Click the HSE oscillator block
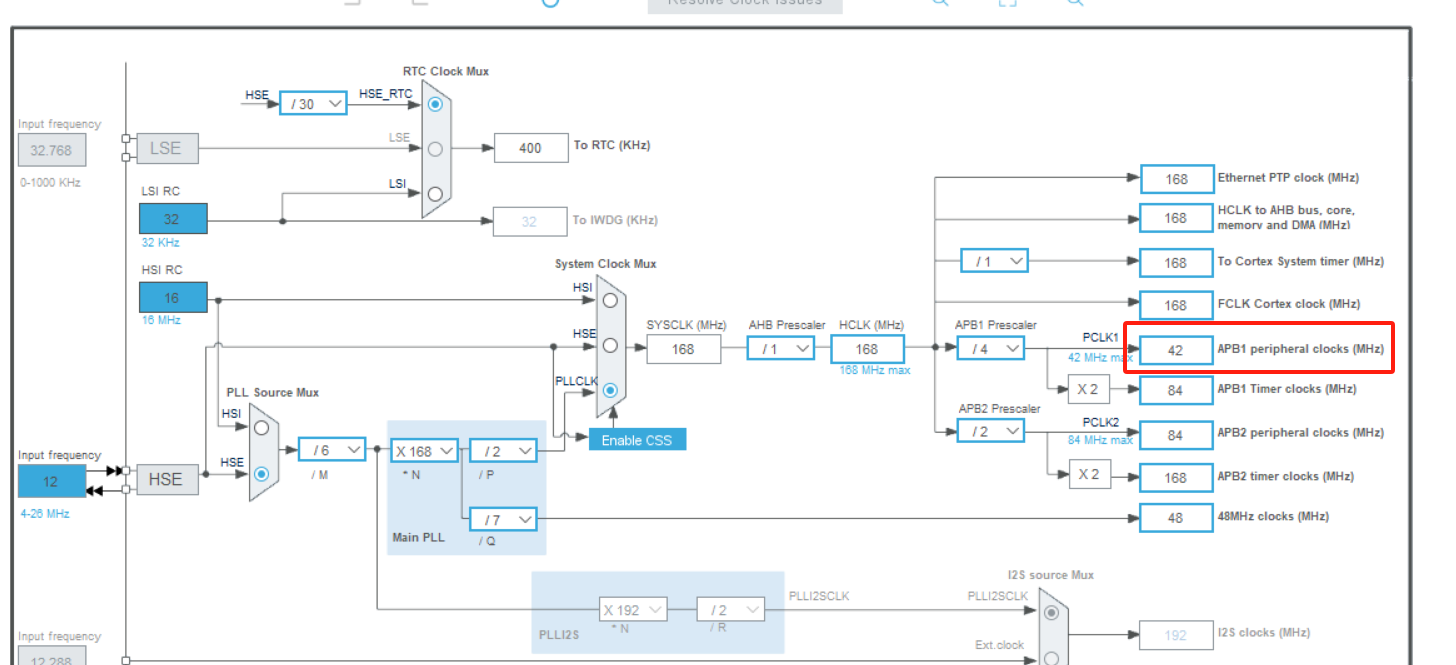Image resolution: width=1456 pixels, height=665 pixels. pos(167,479)
